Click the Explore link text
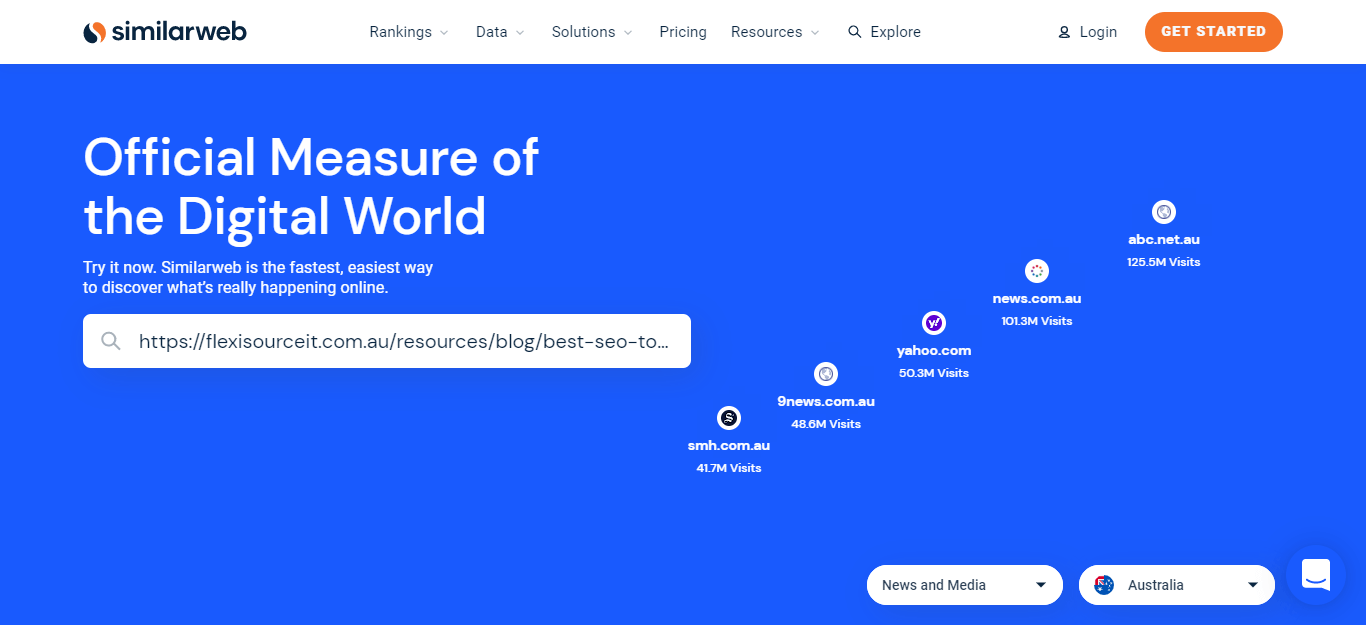 [x=895, y=32]
